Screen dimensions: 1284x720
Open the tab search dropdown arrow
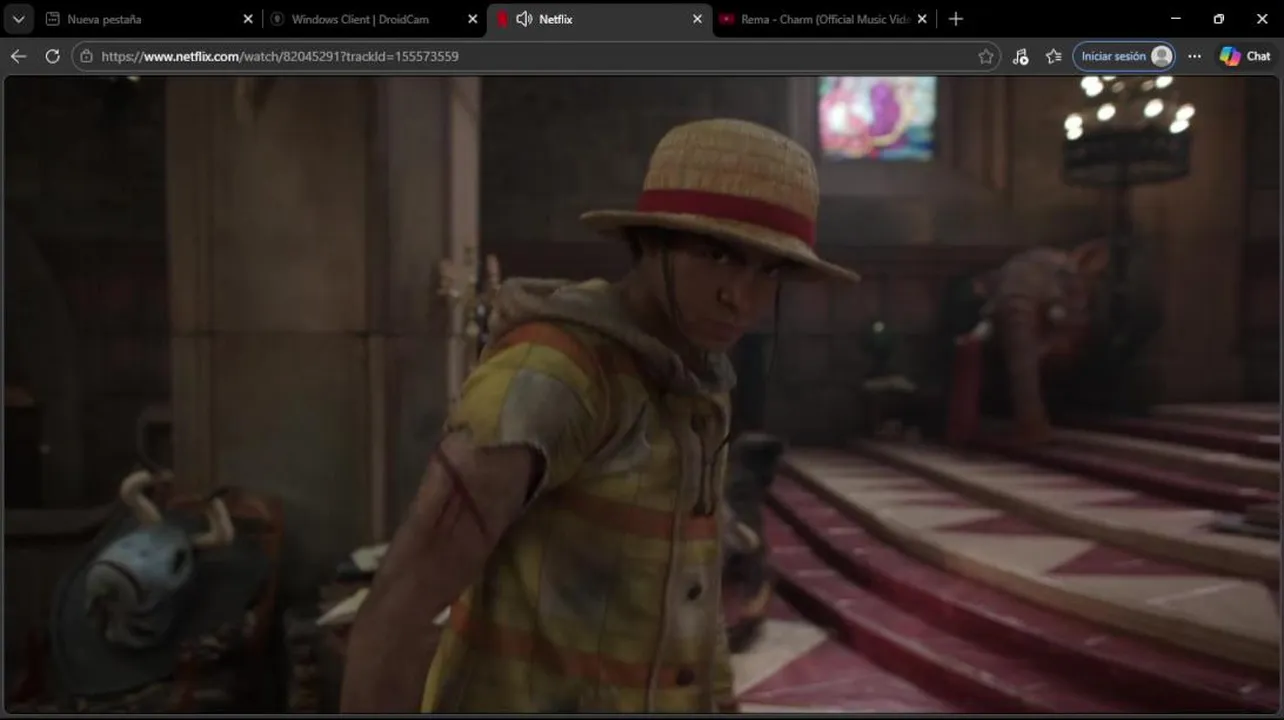coord(18,19)
